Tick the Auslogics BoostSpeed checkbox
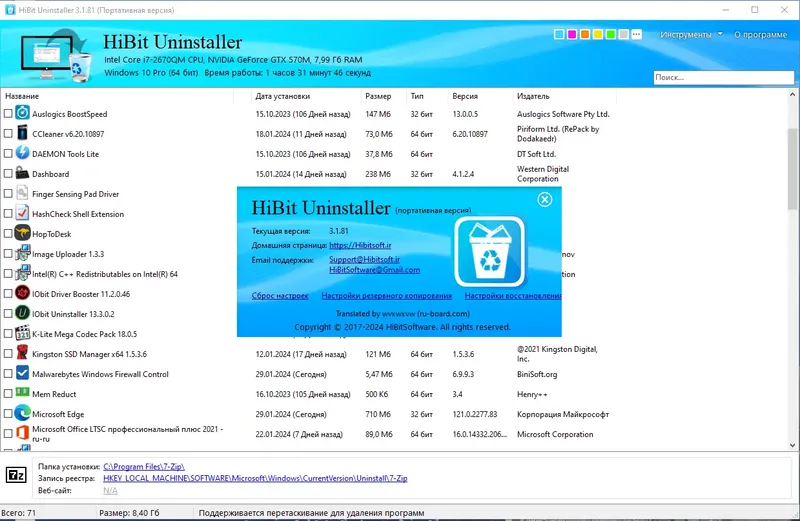 pos(8,113)
